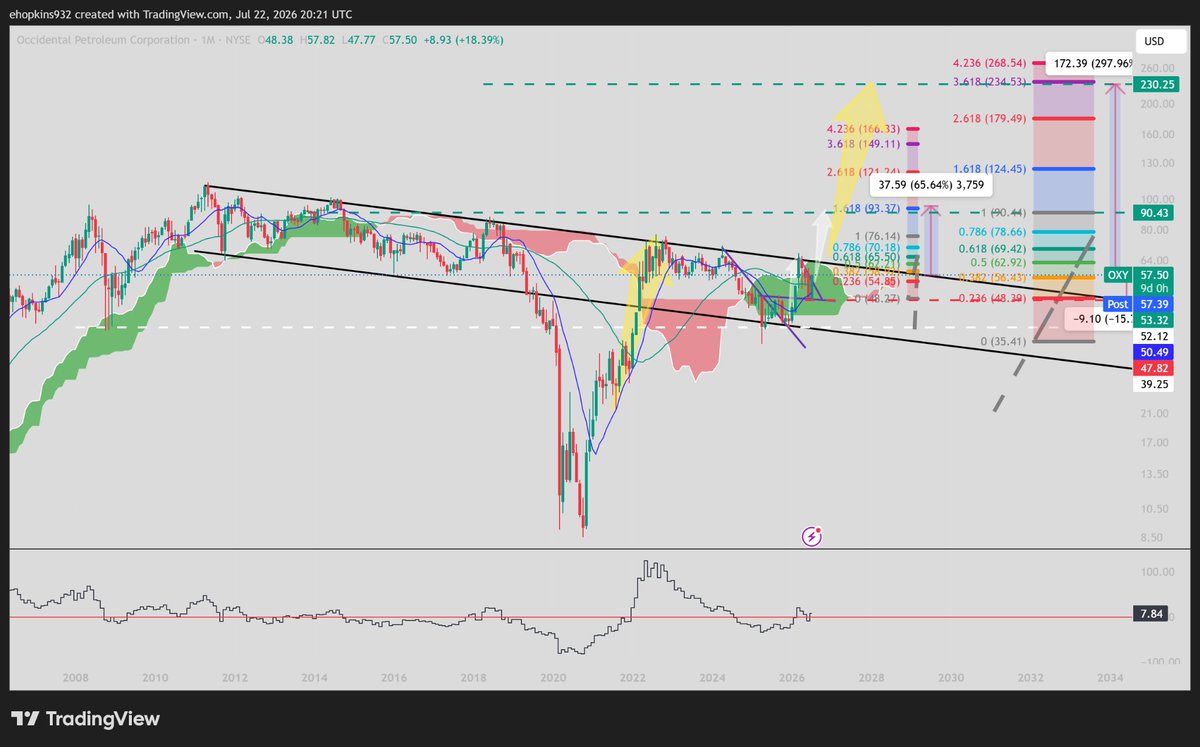Click the 9d 0h bar countdown label
This screenshot has width=1200, height=747.
coord(1153,289)
